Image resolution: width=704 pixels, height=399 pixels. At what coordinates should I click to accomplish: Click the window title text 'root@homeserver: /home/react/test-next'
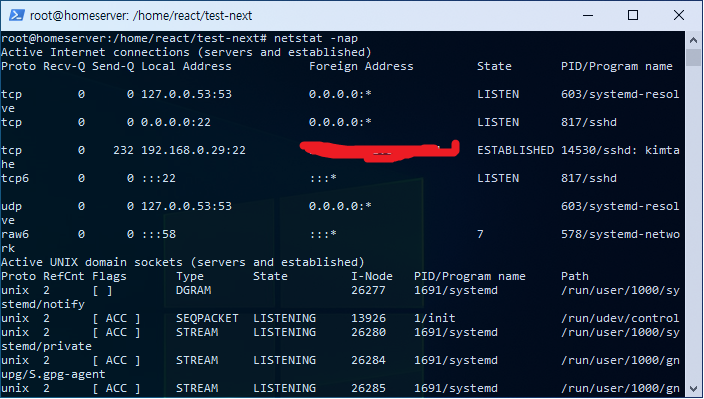[x=141, y=16]
